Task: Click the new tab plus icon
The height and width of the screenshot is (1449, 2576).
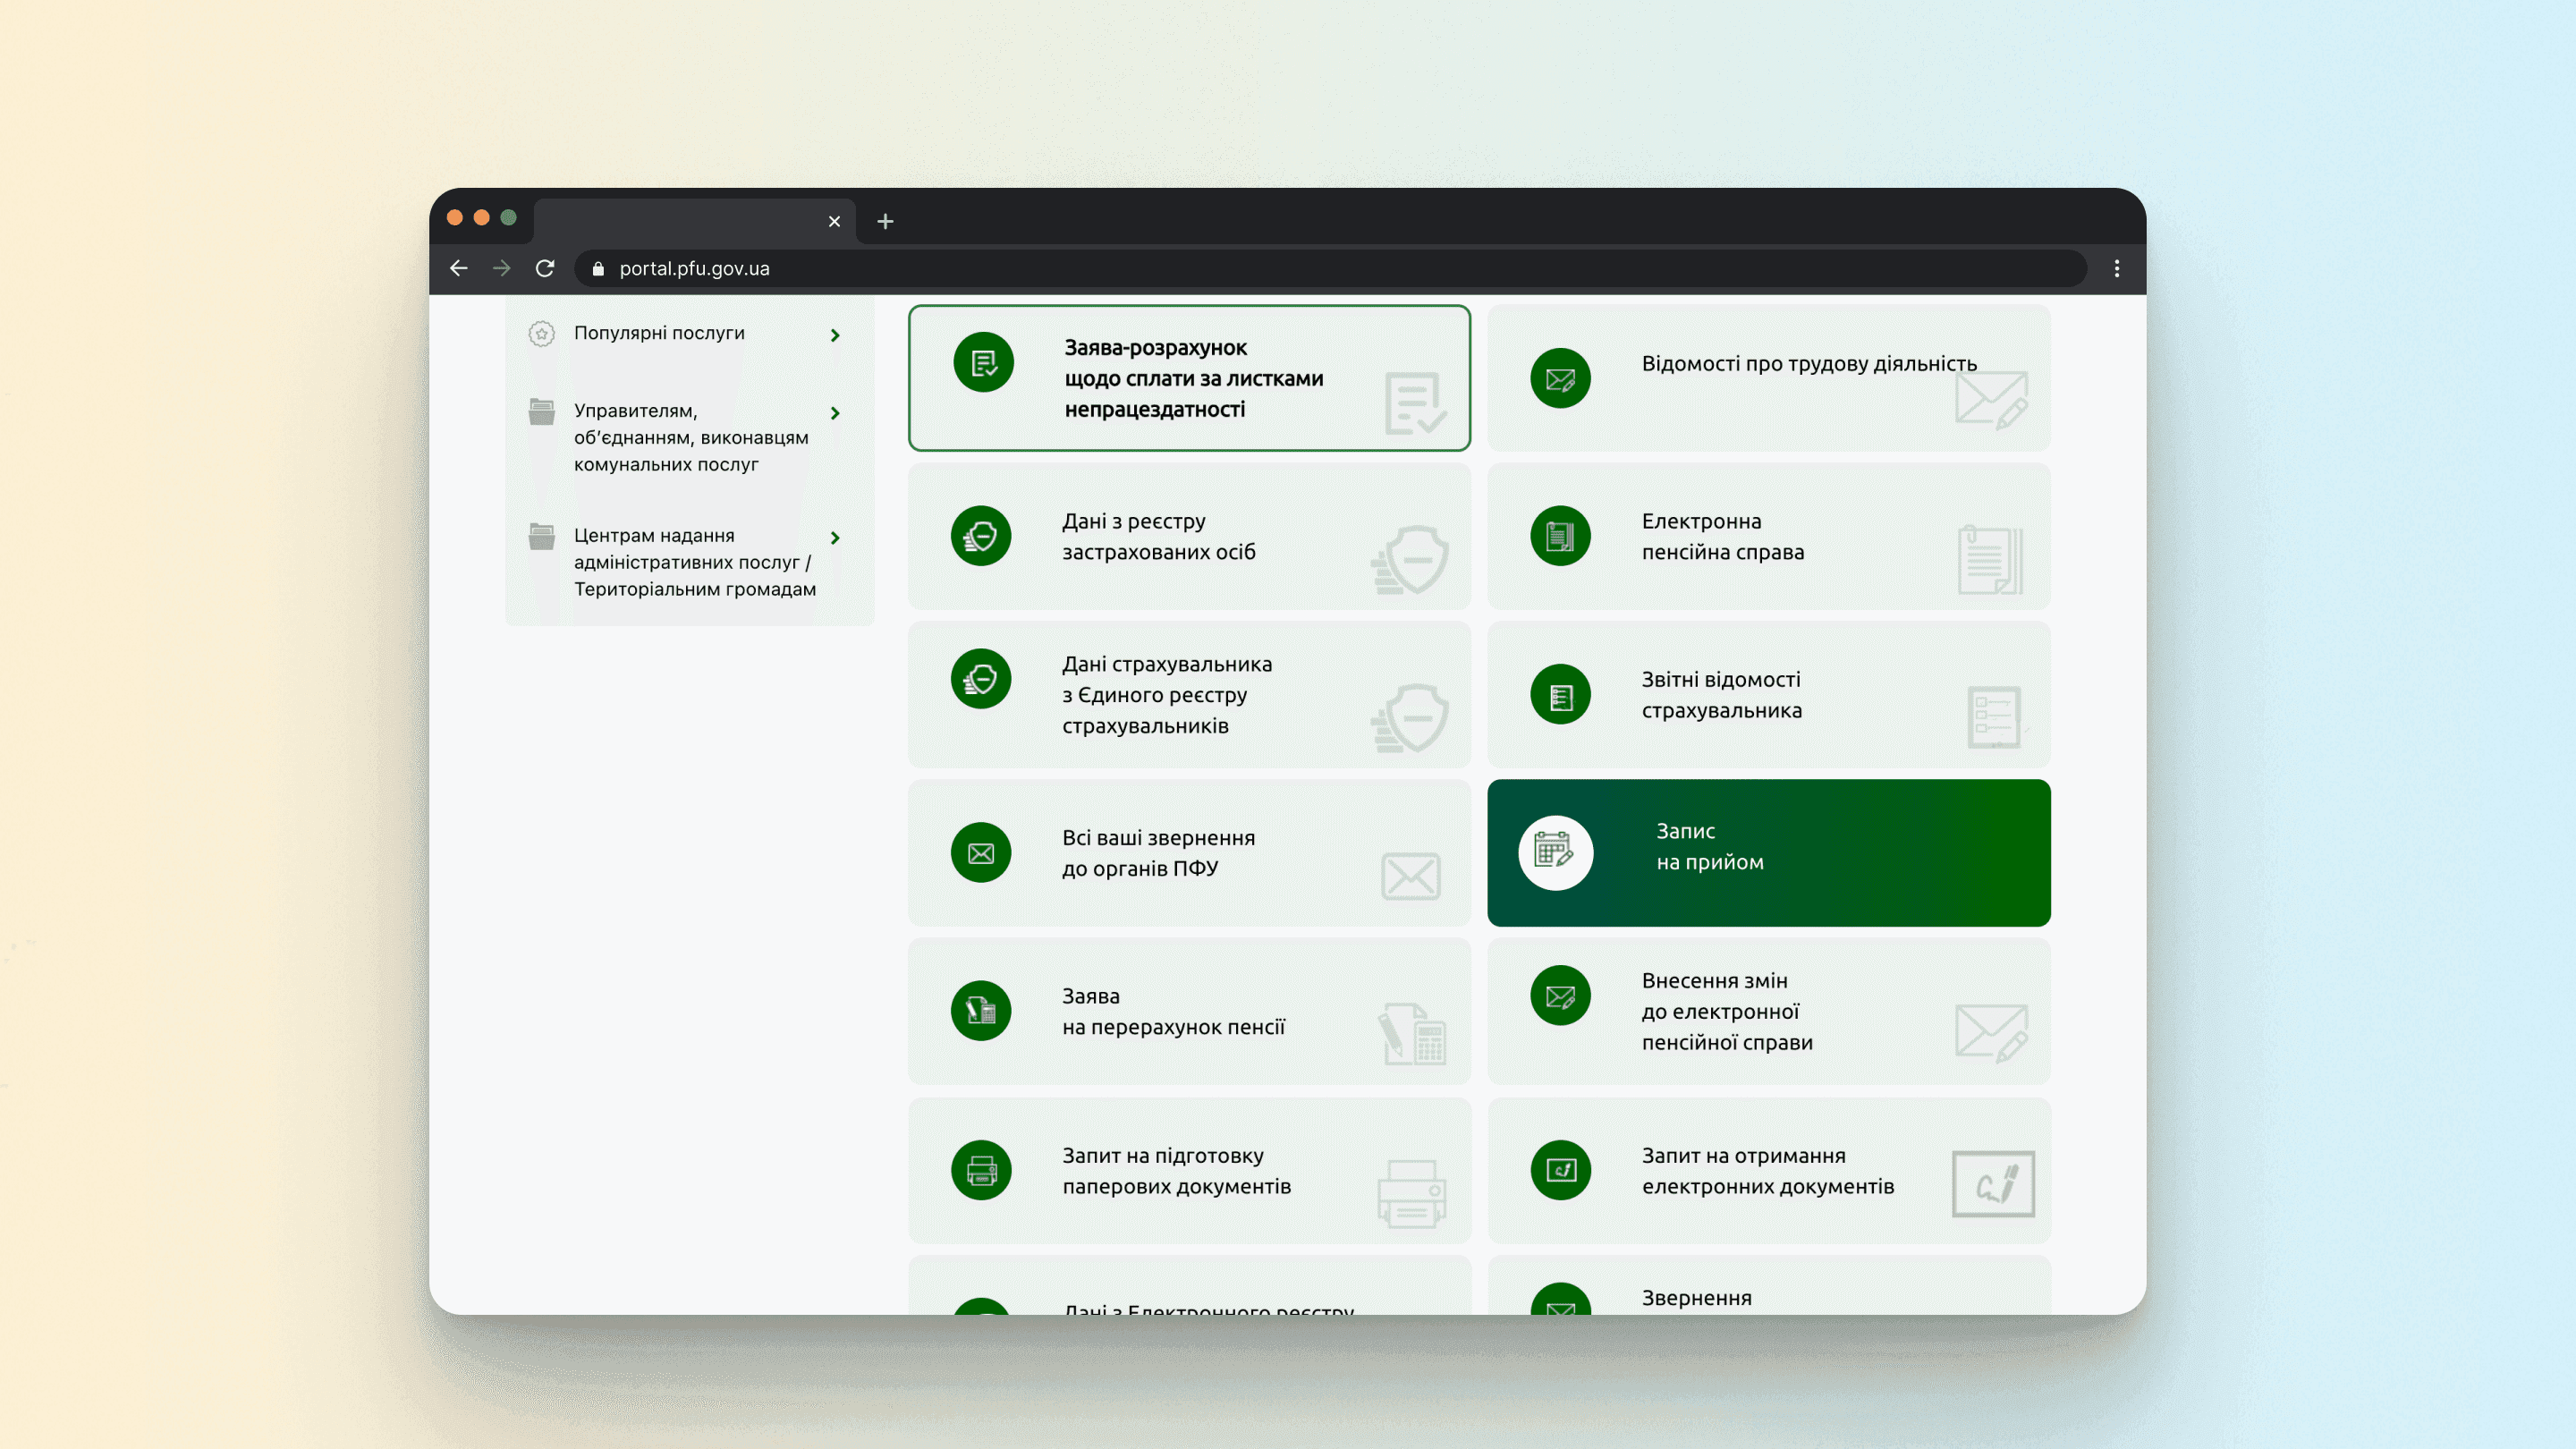Action: [x=885, y=221]
